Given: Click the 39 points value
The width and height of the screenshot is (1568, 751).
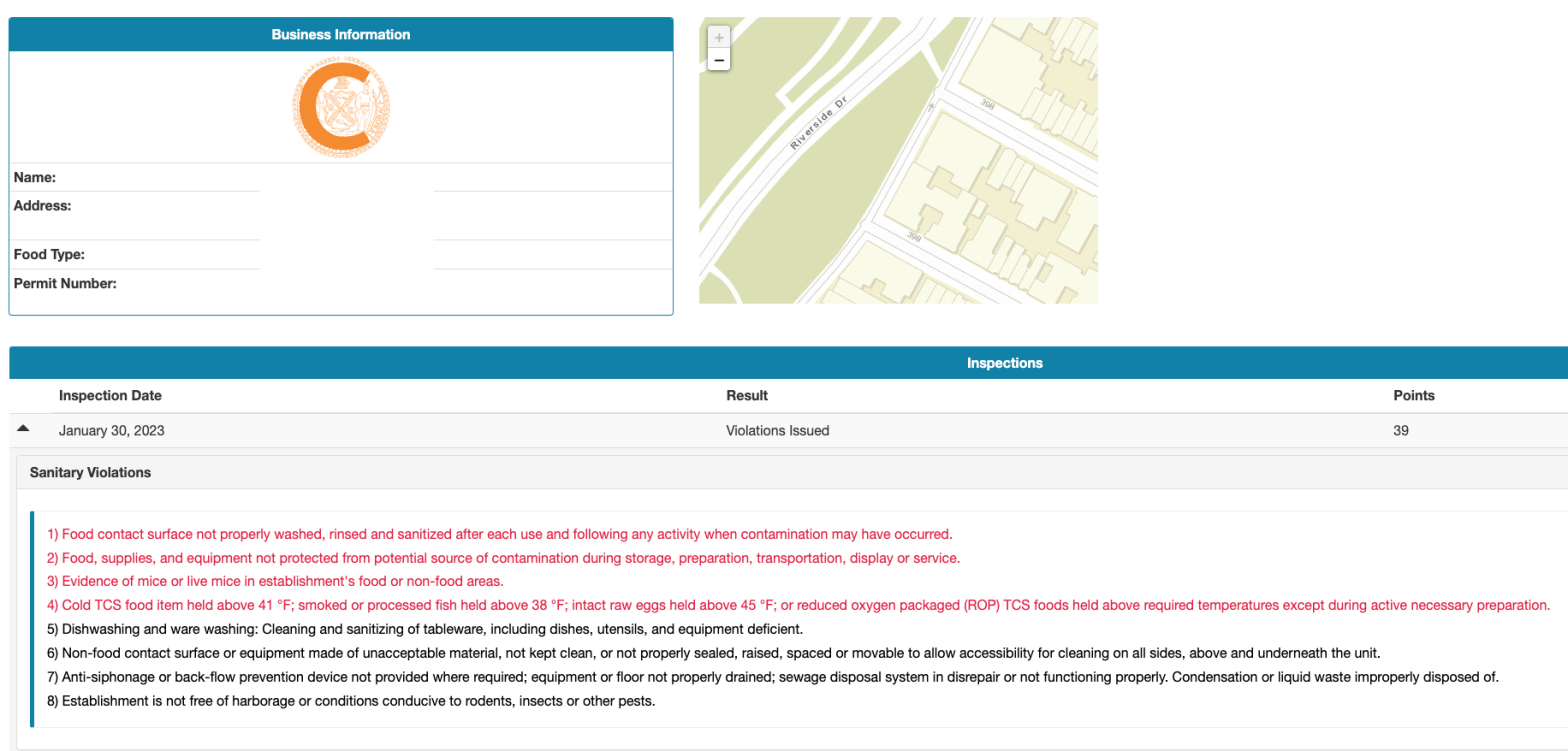Looking at the screenshot, I should click(x=1401, y=431).
